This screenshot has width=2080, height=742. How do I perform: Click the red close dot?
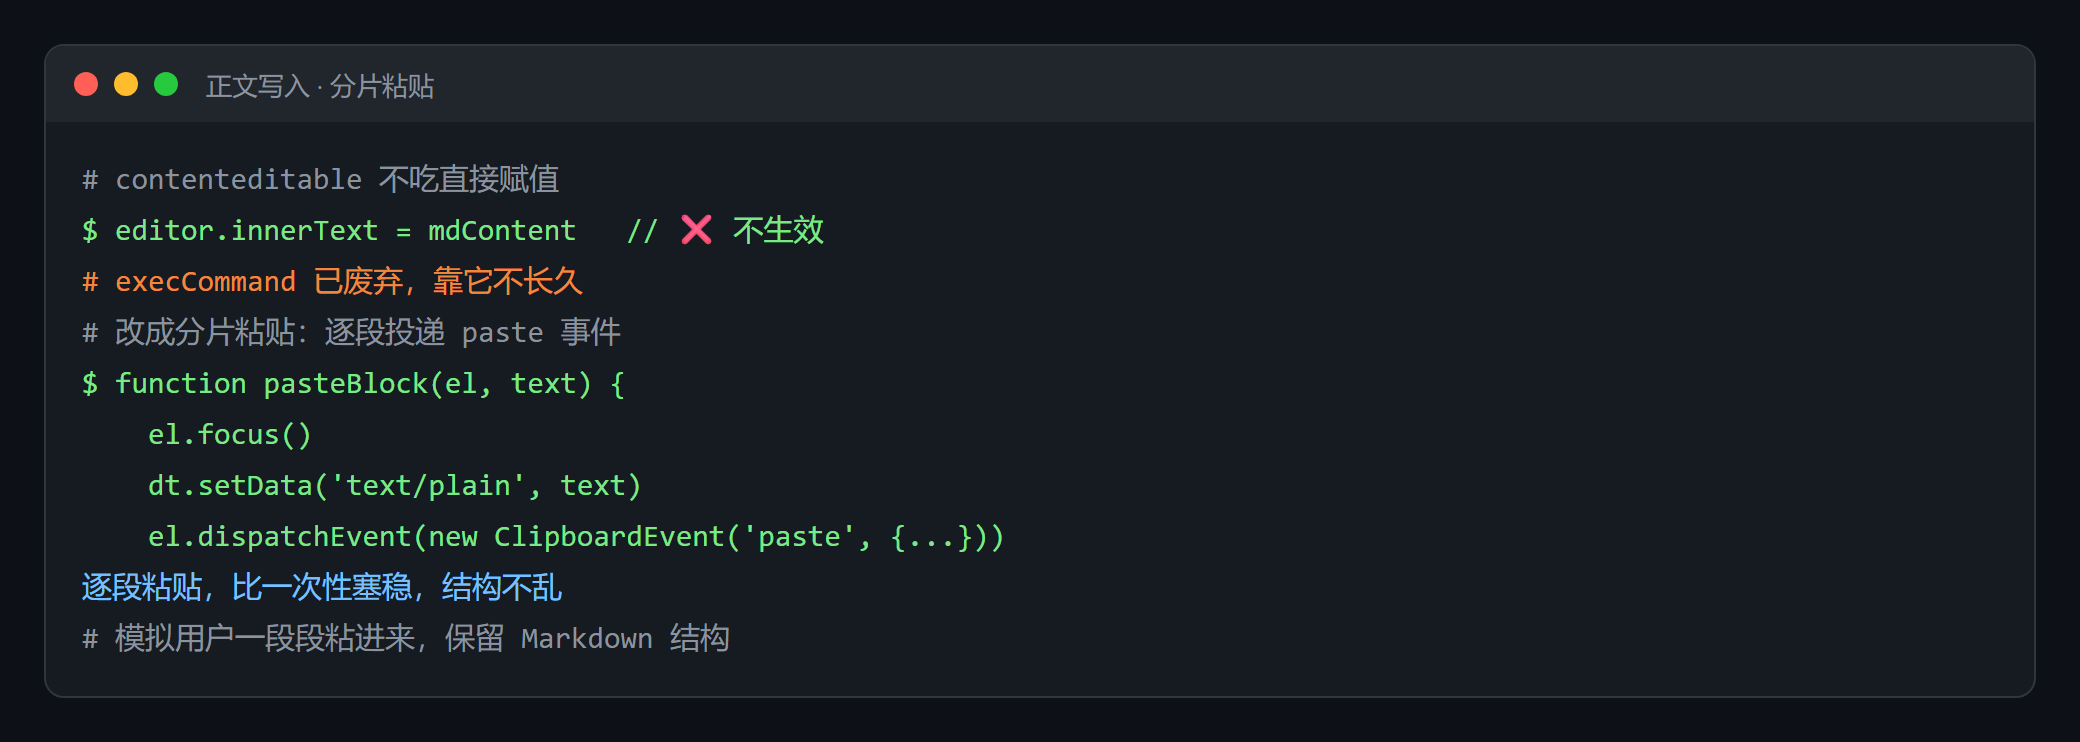coord(86,84)
